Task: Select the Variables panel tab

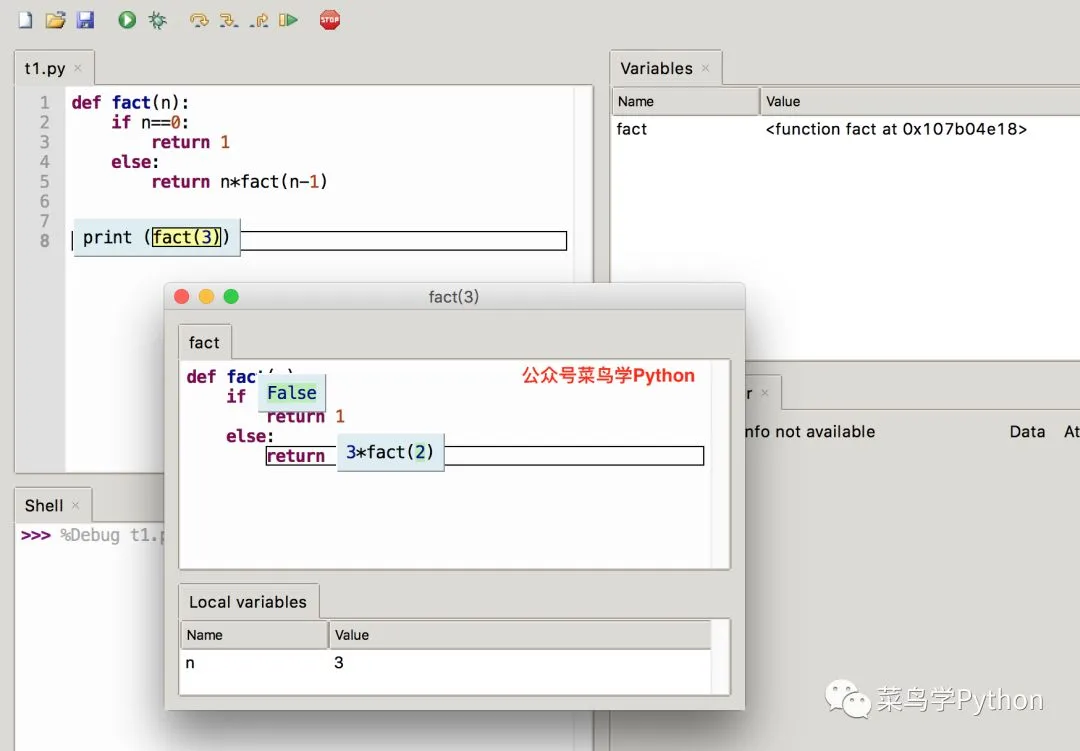Action: click(656, 69)
